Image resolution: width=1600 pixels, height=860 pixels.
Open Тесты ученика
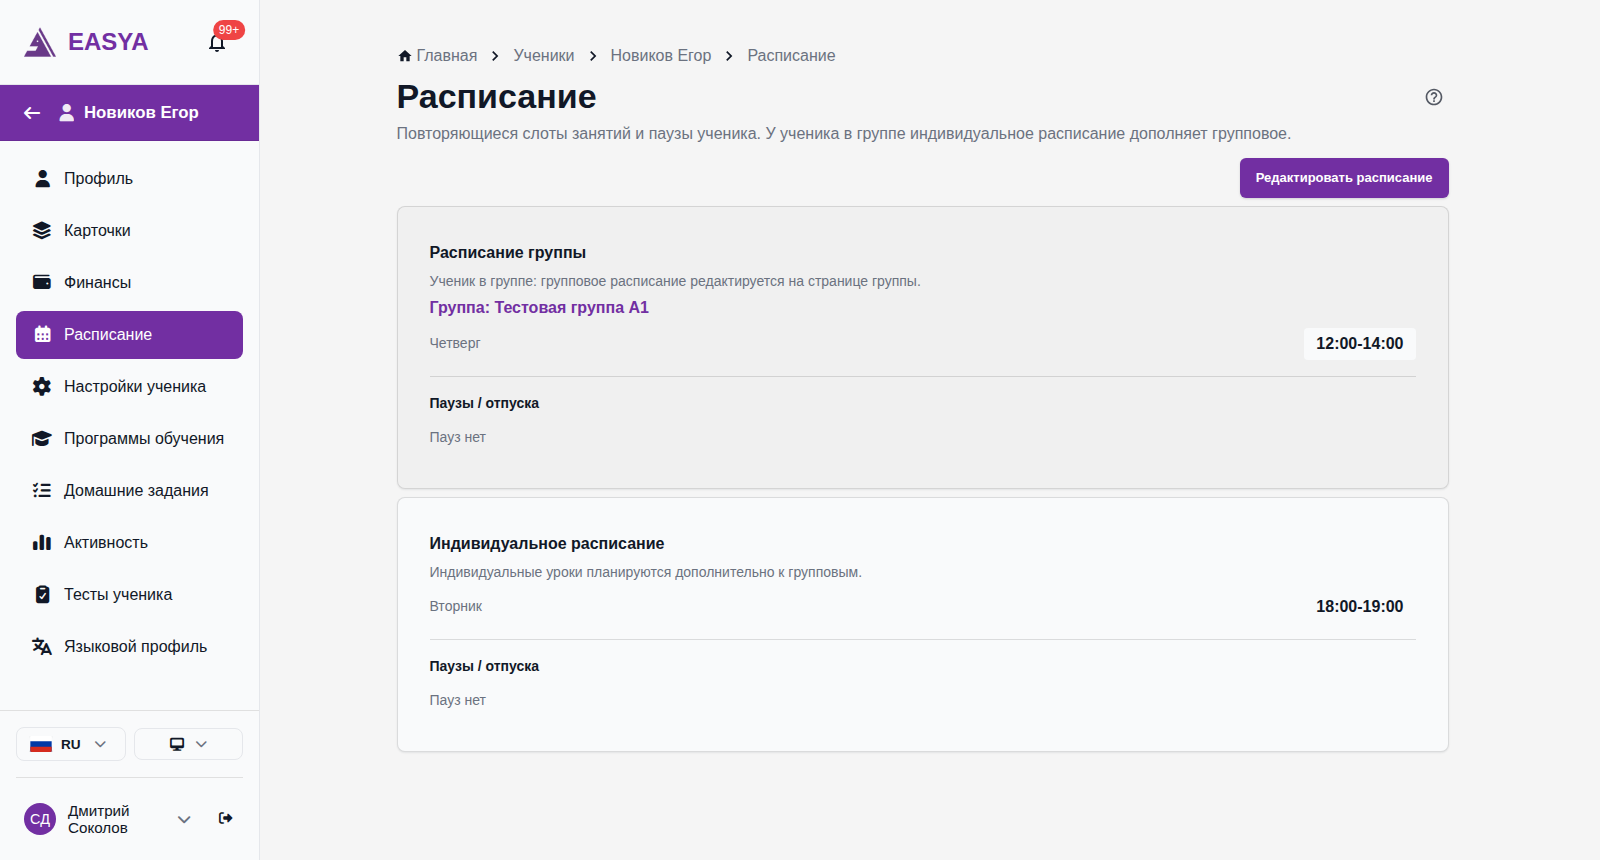coord(129,595)
